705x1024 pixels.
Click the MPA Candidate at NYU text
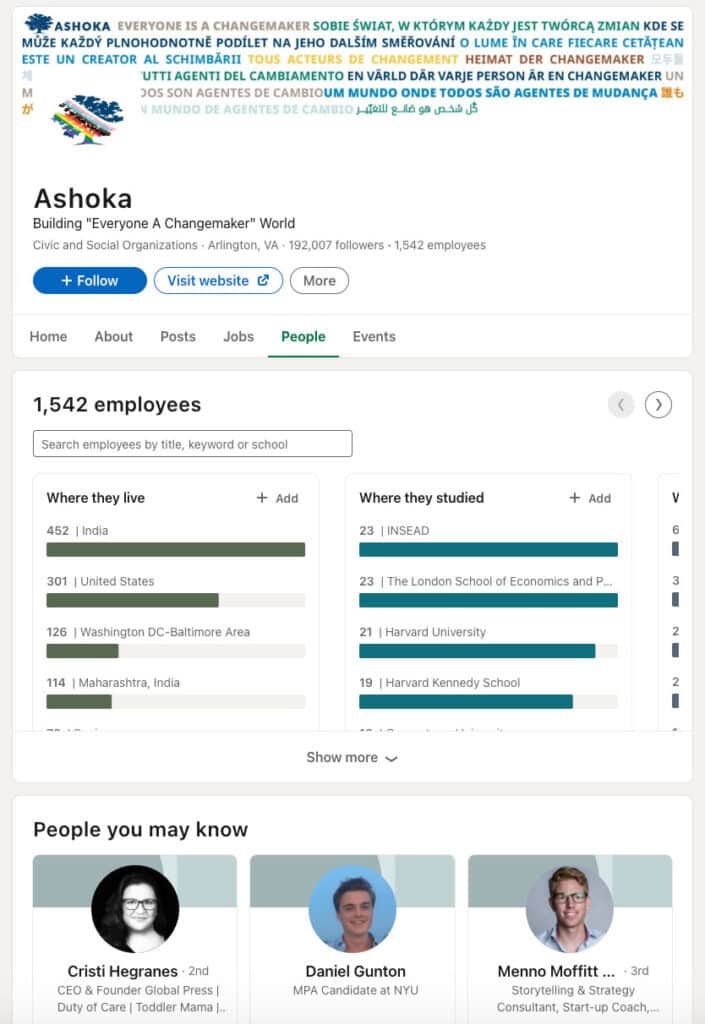click(x=355, y=990)
